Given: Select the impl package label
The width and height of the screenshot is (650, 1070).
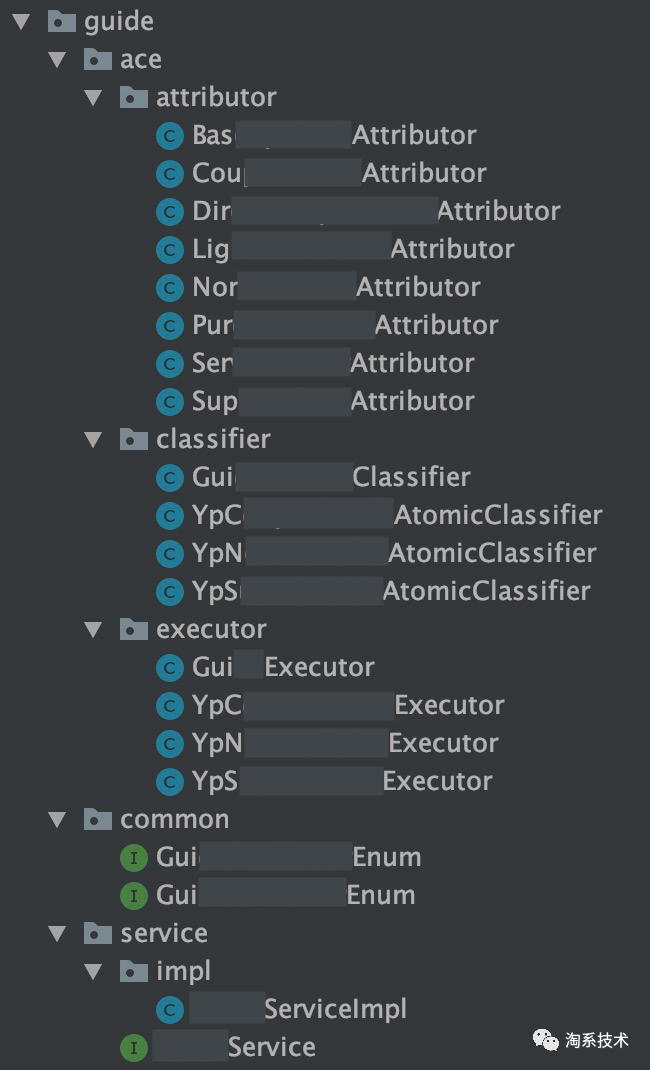Looking at the screenshot, I should (183, 971).
